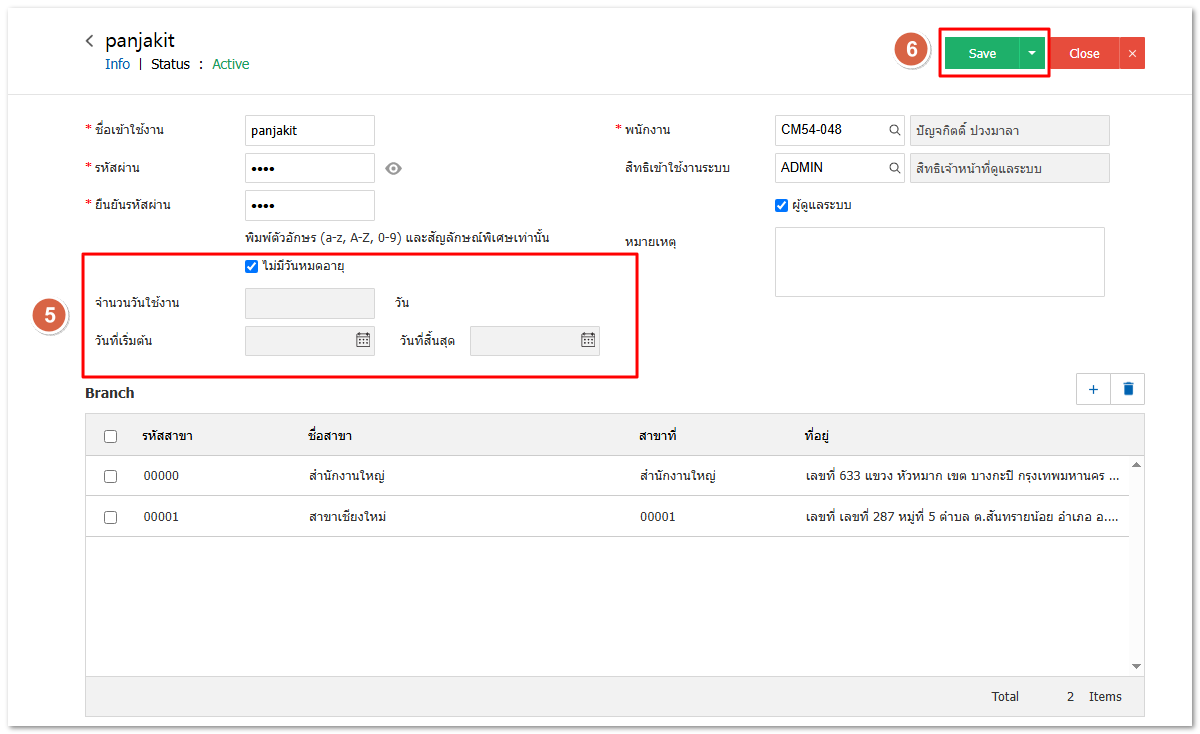Click the branch table scroll down arrow
Viewport: 1200px width, 734px height.
tap(1136, 666)
